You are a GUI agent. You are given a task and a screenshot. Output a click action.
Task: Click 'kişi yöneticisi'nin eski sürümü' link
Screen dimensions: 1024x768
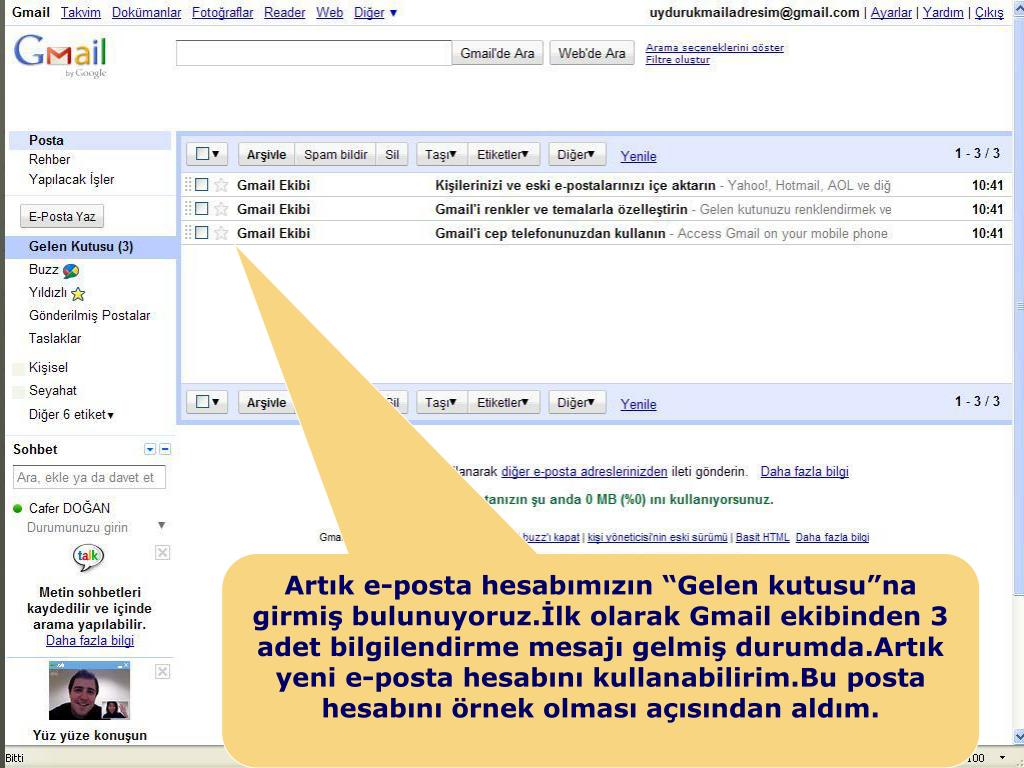[657, 537]
